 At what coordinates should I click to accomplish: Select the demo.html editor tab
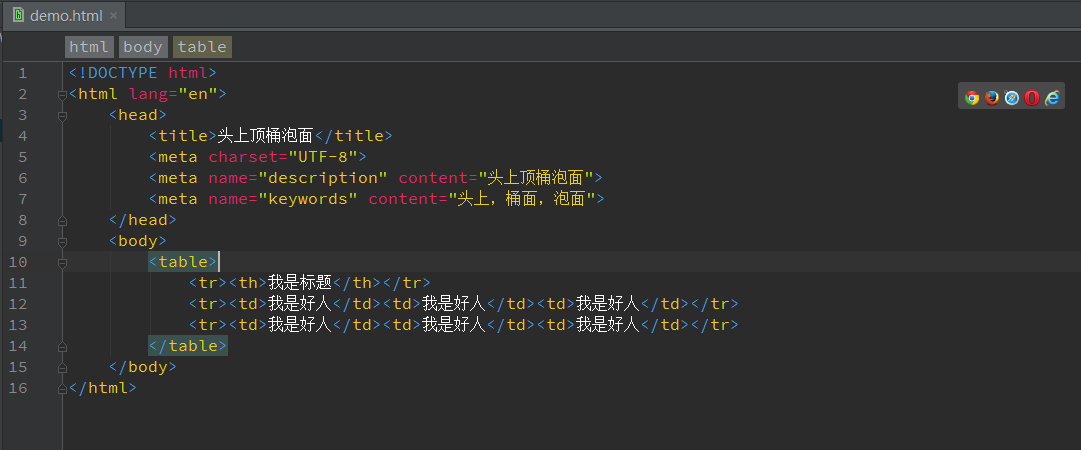point(63,15)
